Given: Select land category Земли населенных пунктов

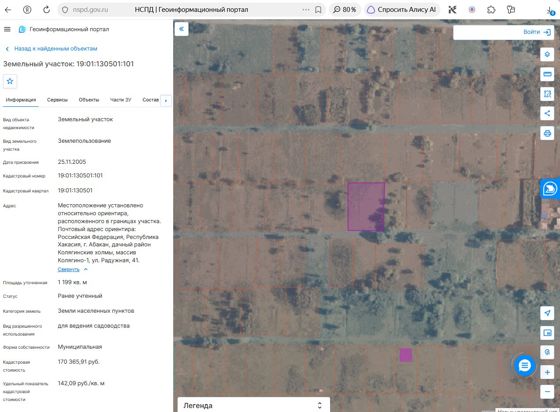Looking at the screenshot, I should coord(96,311).
